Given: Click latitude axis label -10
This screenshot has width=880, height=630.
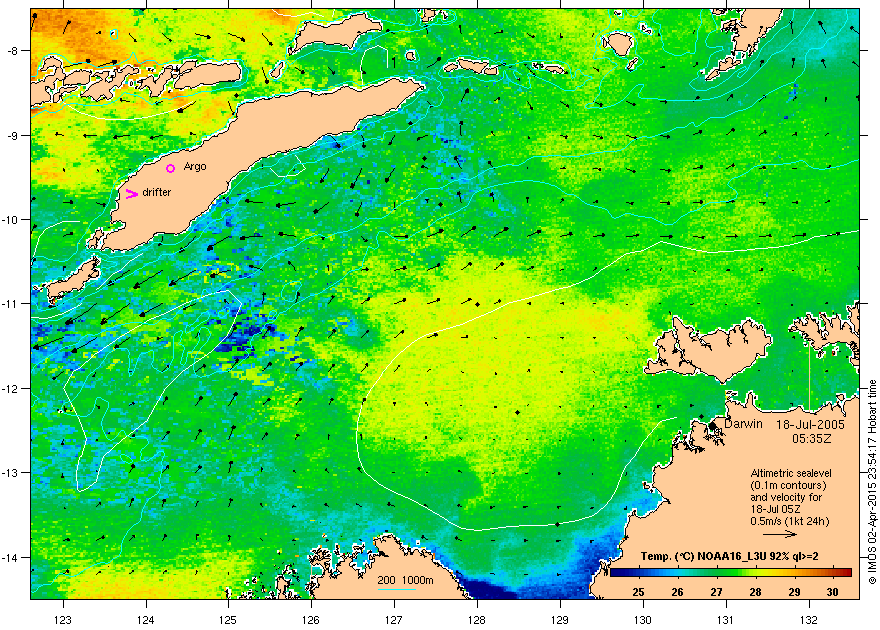Looking at the screenshot, I should (x=10, y=219).
